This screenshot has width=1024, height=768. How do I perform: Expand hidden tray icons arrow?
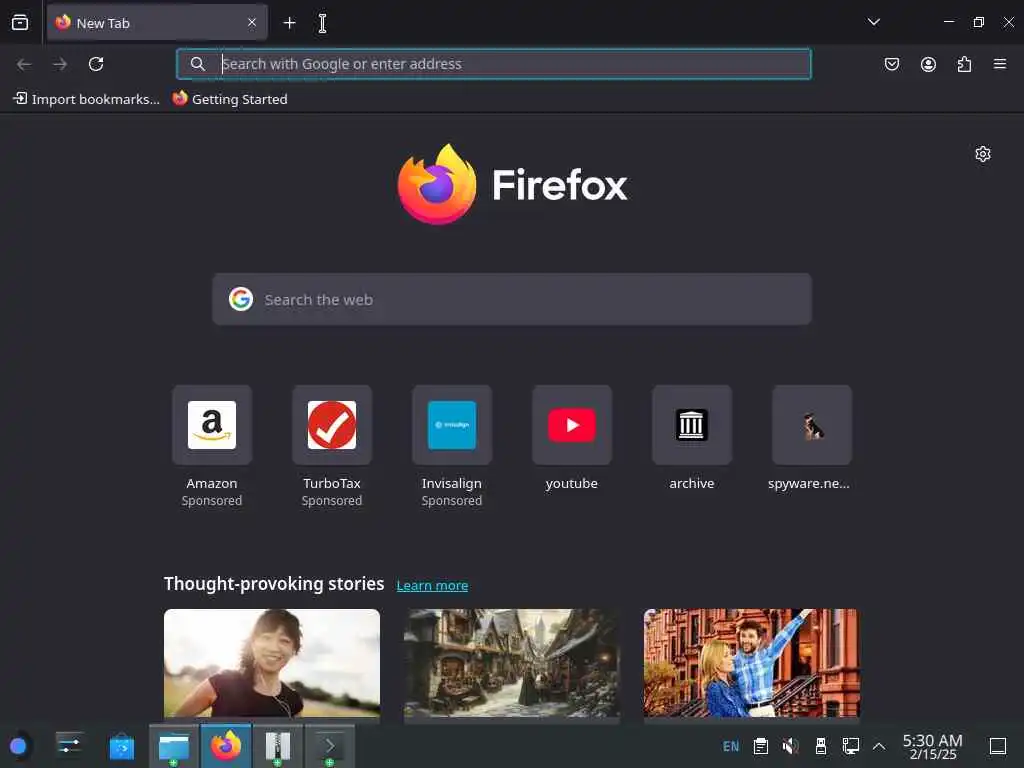click(x=879, y=746)
